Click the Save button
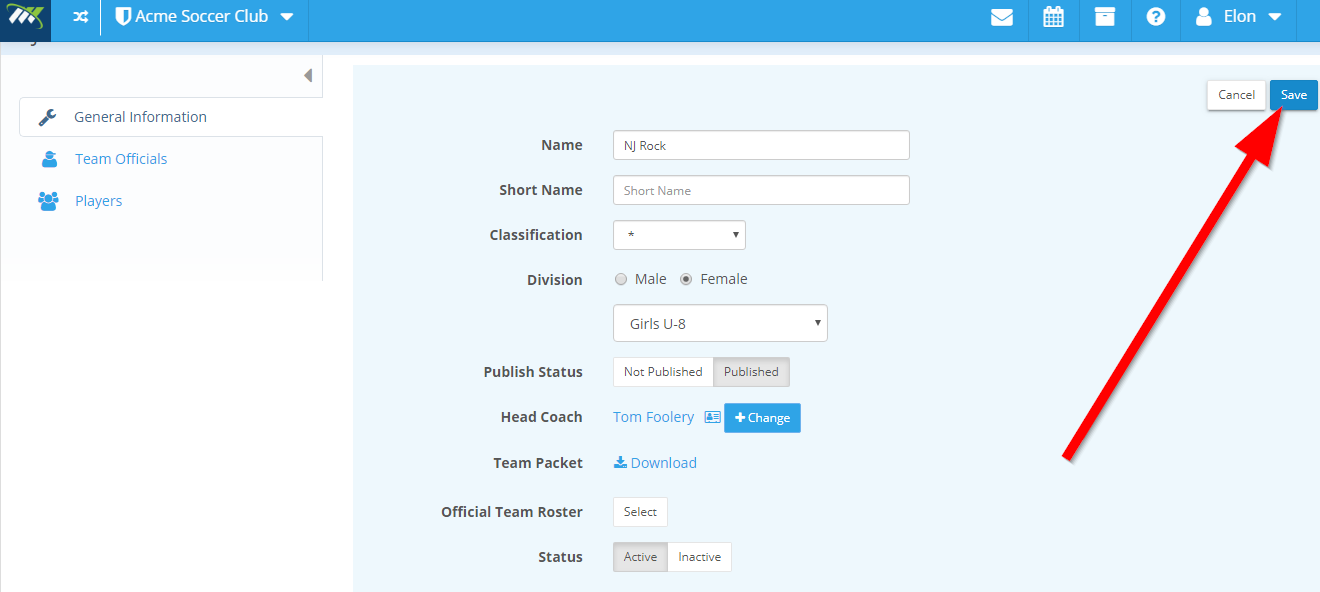The width and height of the screenshot is (1320, 592). (1294, 95)
